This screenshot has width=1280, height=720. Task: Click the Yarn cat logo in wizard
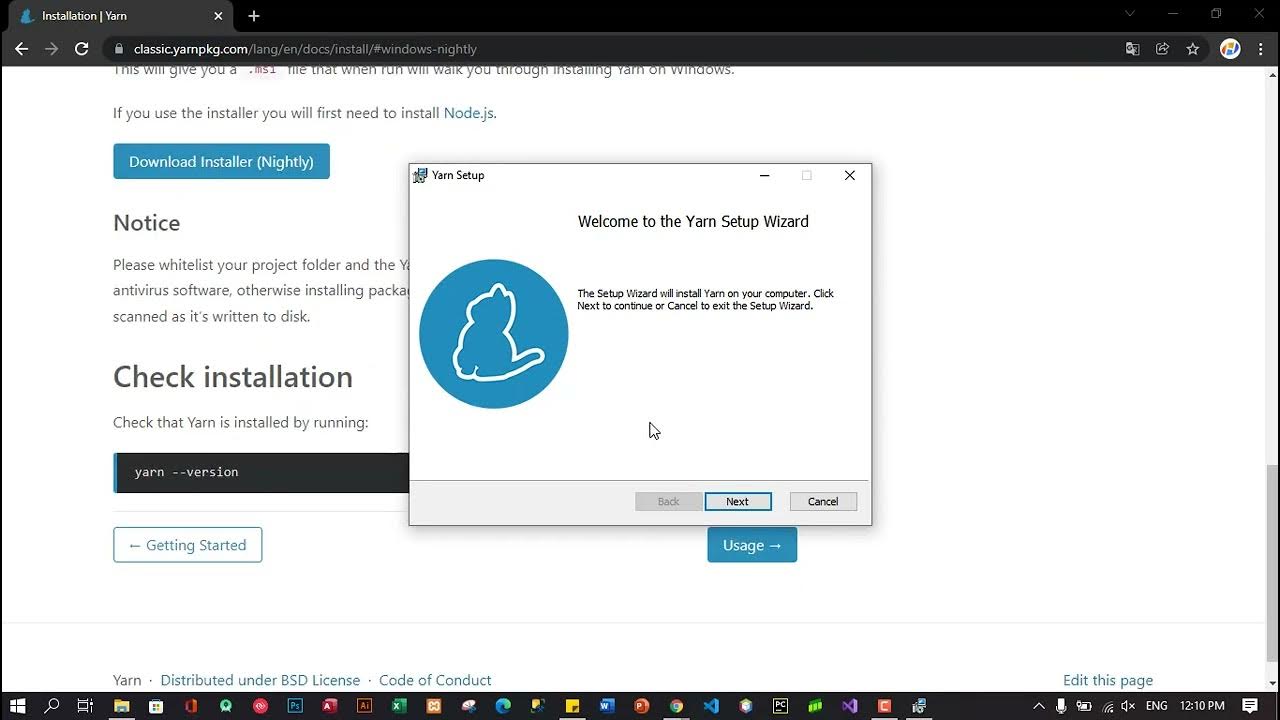coord(494,334)
